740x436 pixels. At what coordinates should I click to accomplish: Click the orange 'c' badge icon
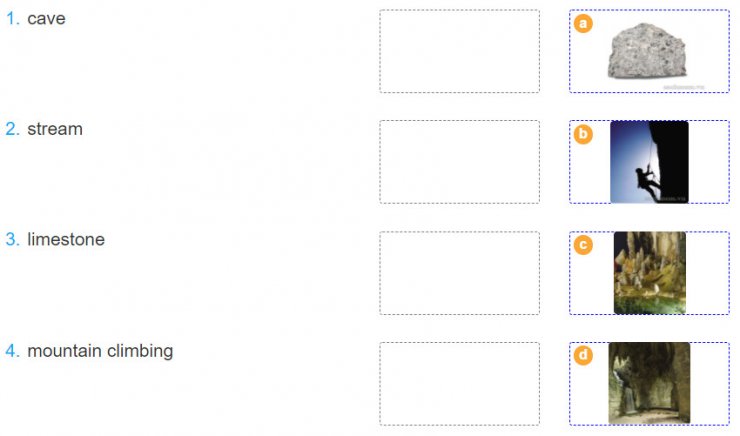click(583, 245)
